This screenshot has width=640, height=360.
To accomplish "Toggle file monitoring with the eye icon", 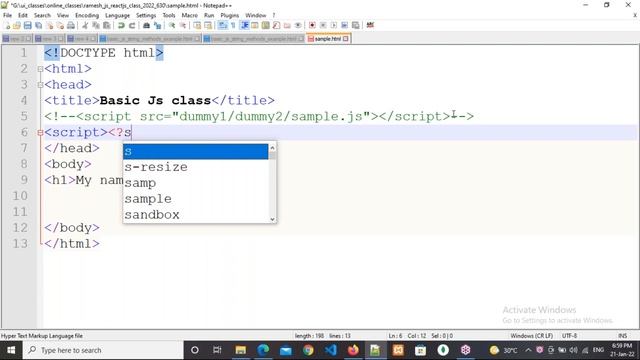I will pos(298,25).
